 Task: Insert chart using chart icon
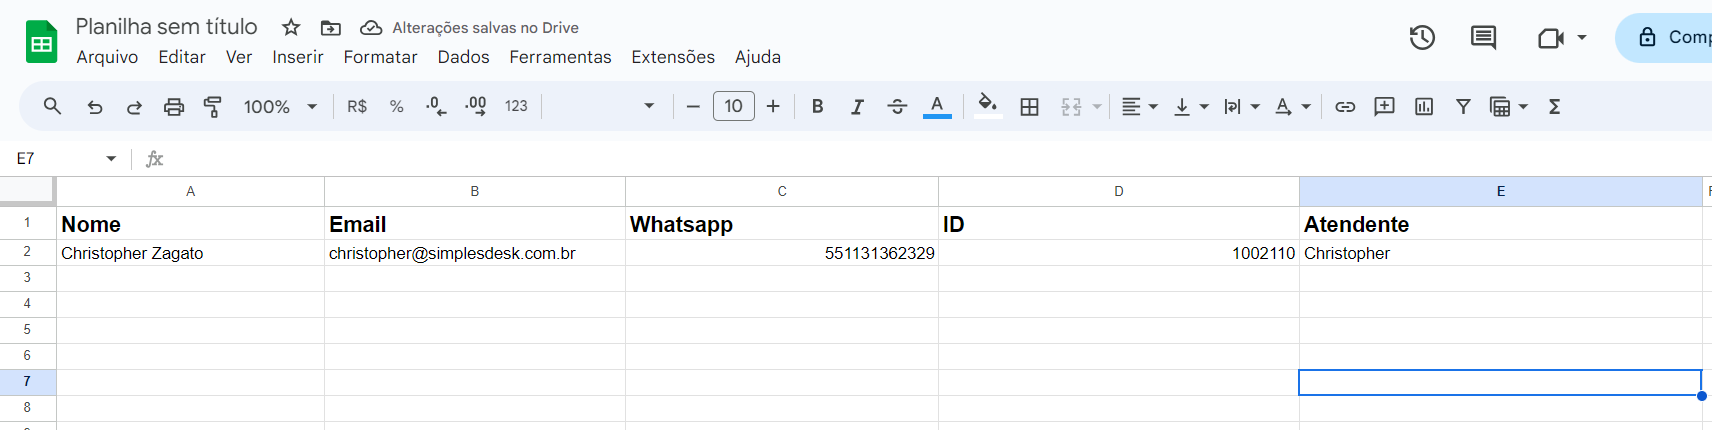pos(1424,106)
